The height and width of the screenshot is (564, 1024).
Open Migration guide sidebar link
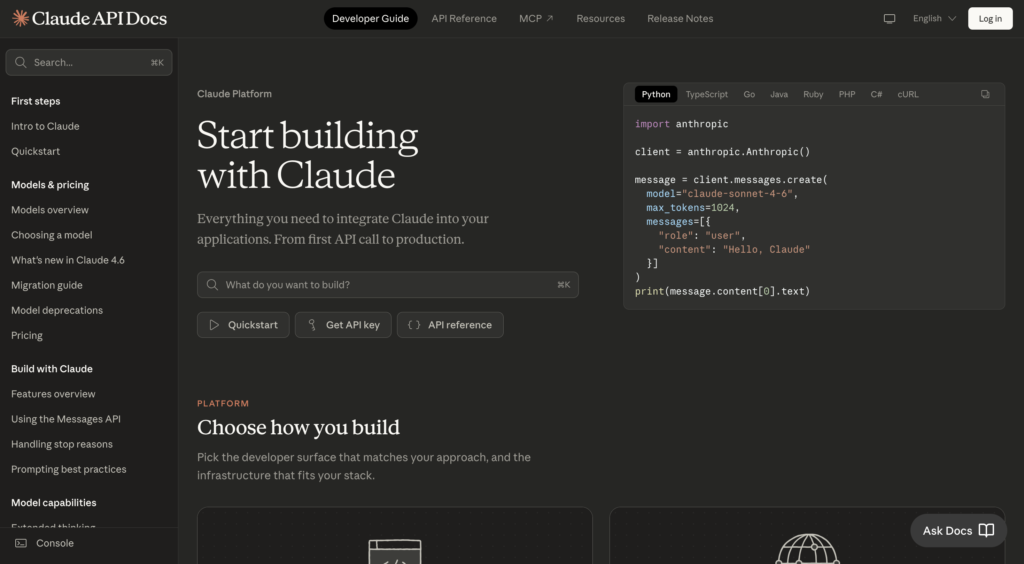click(46, 285)
